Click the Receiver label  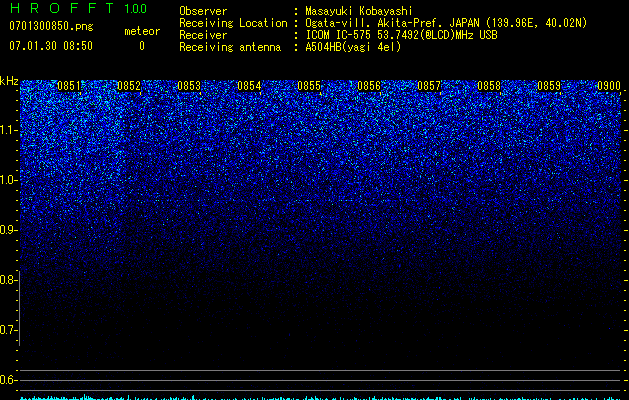coord(203,35)
